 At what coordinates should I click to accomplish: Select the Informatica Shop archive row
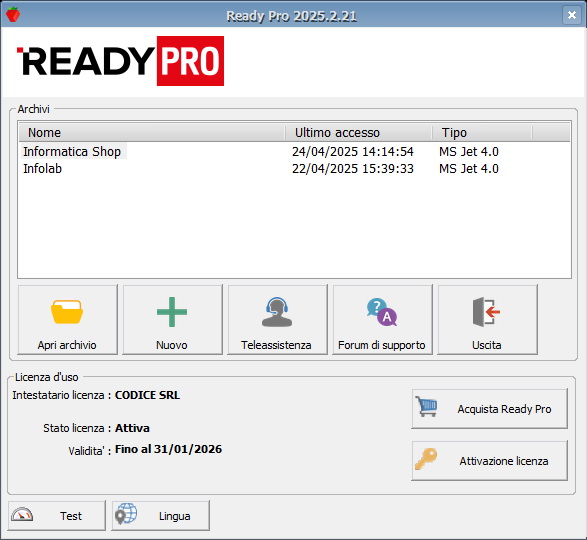294,152
